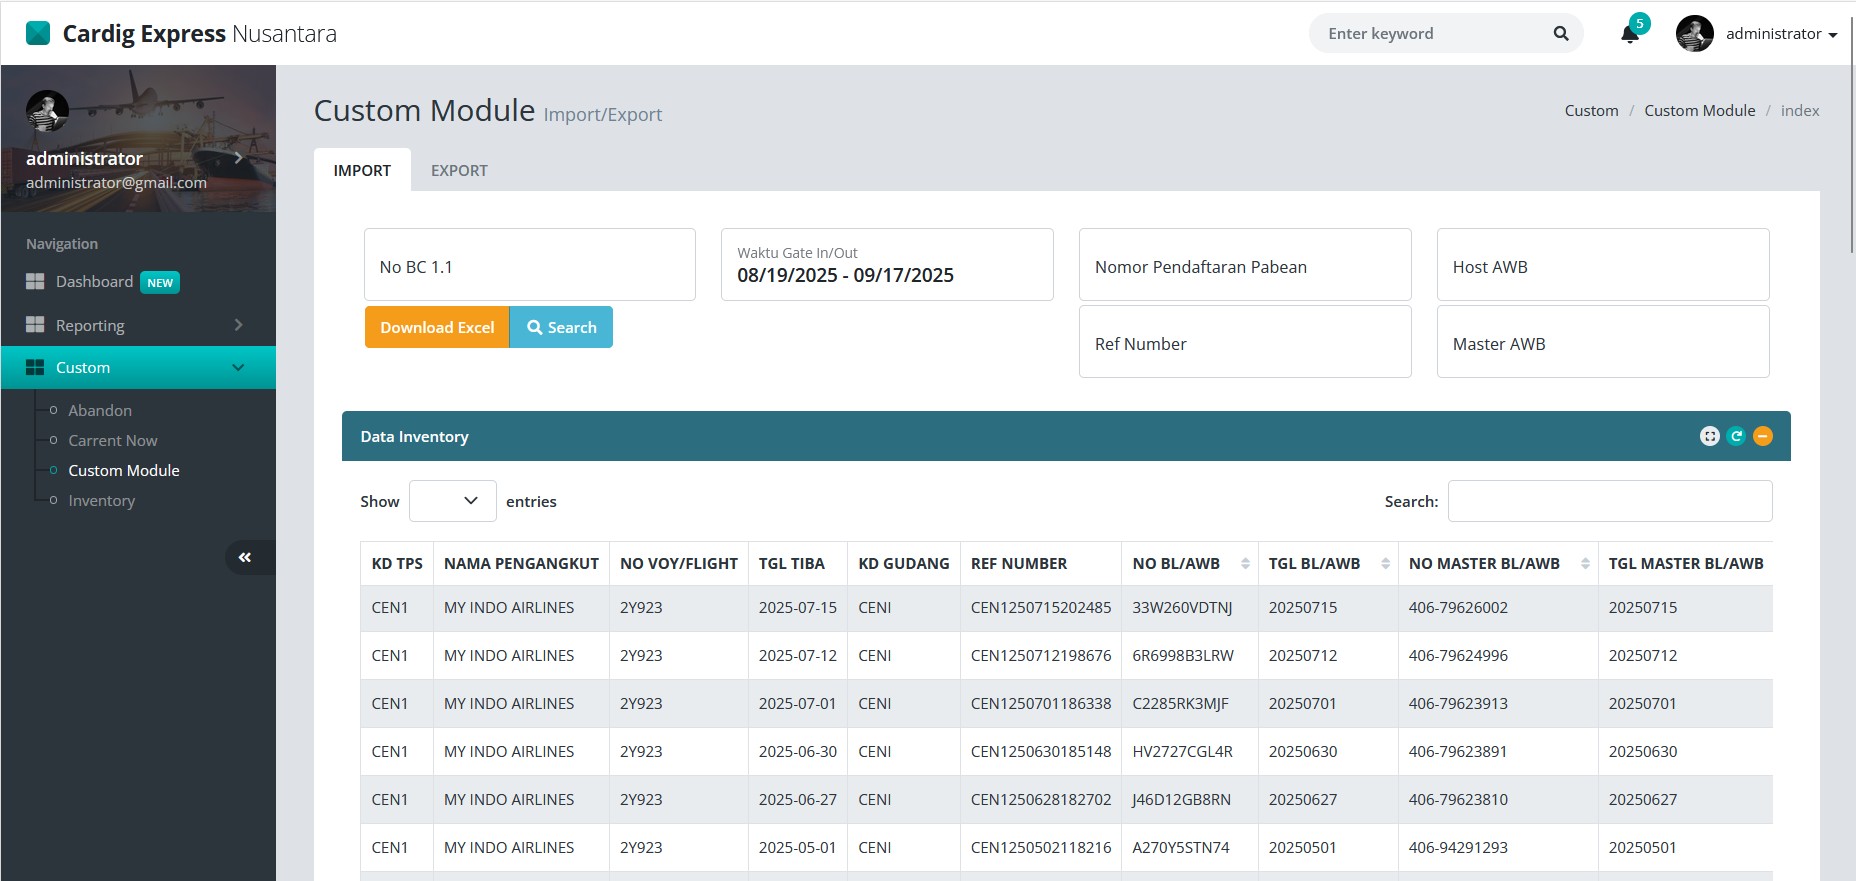Click the blue Search button
The height and width of the screenshot is (881, 1856).
561,328
